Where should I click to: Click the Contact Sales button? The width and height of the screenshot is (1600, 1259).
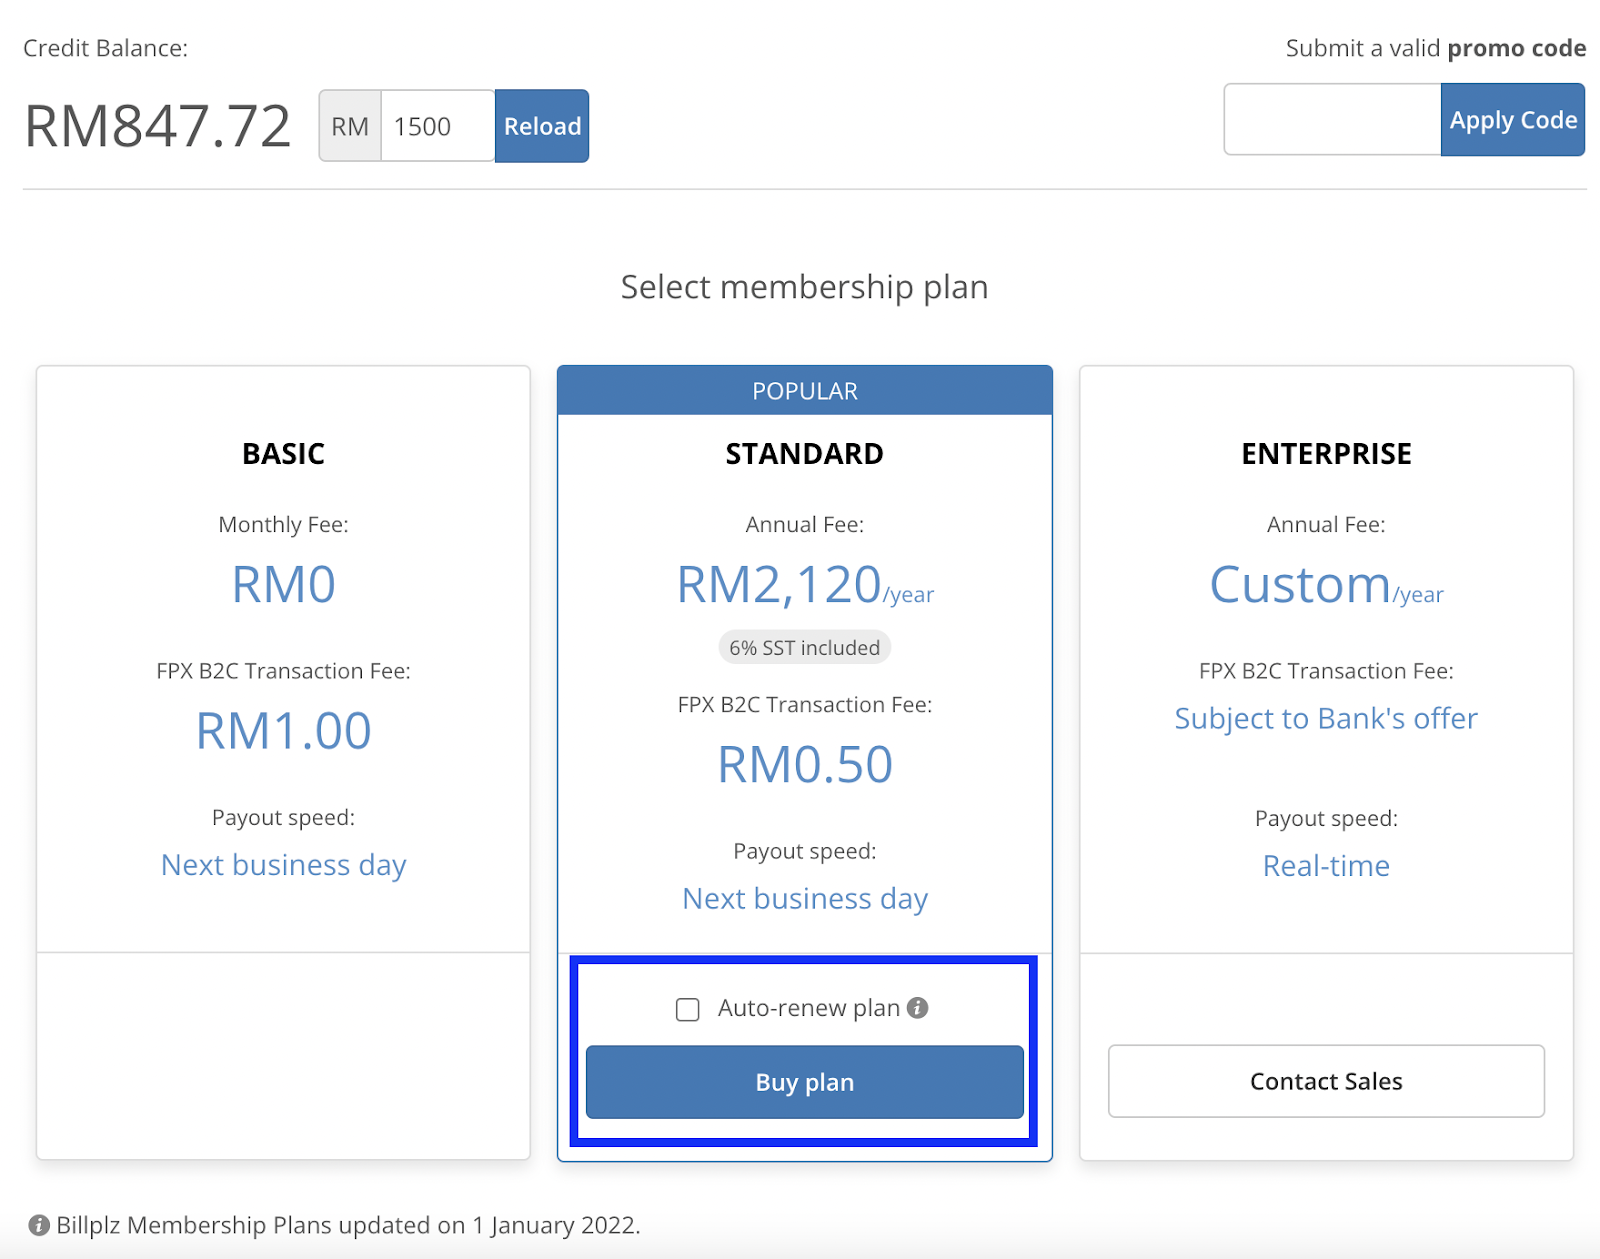1326,1081
